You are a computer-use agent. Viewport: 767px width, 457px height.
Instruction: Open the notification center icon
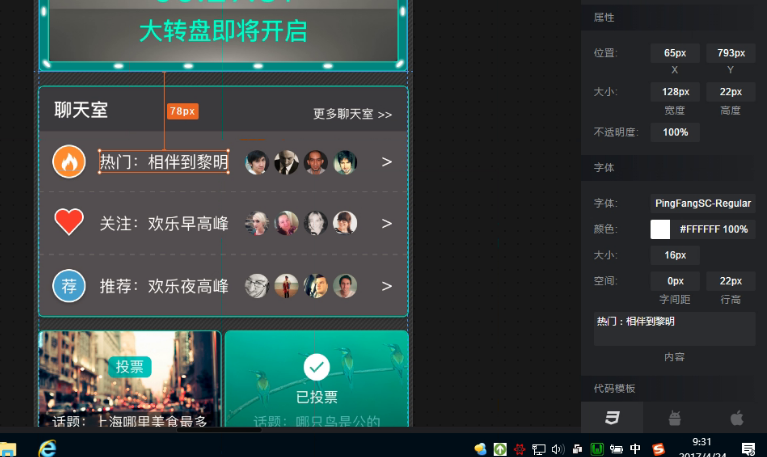point(748,448)
